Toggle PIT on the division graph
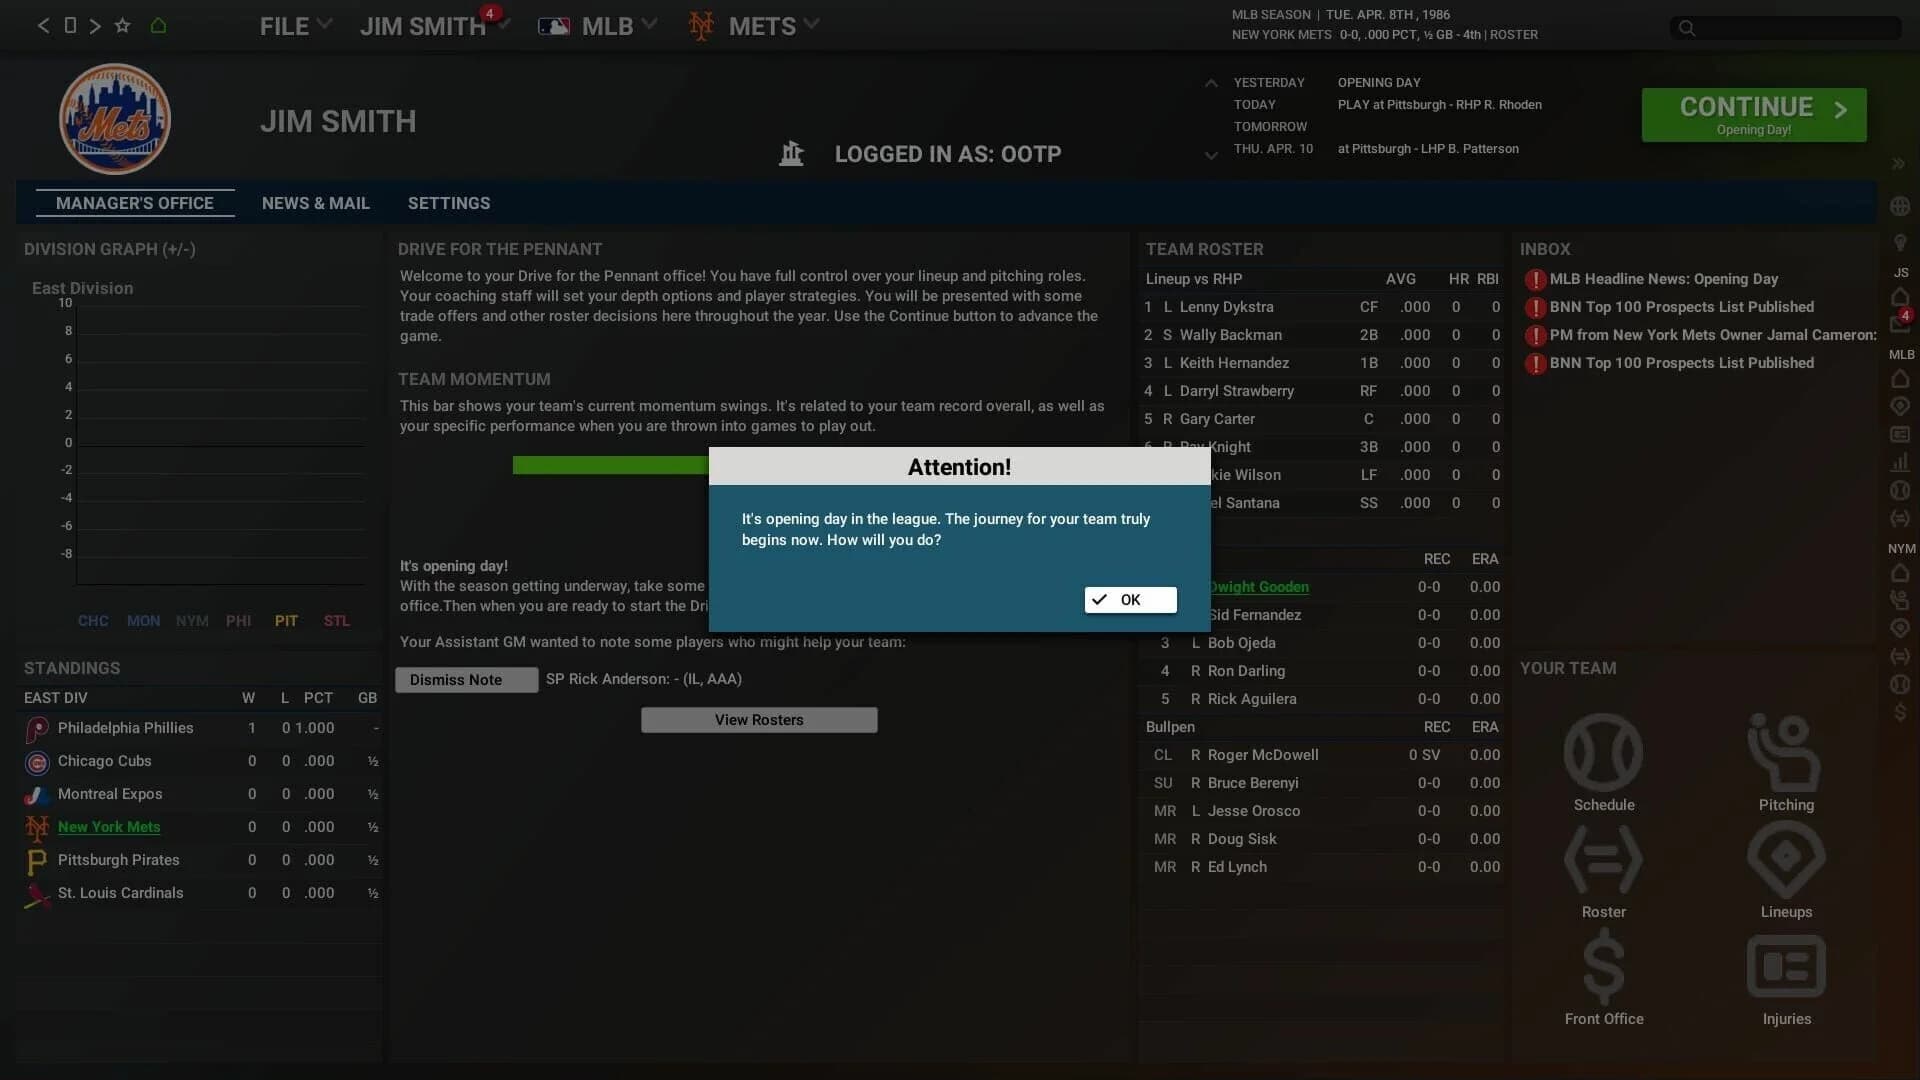The width and height of the screenshot is (1920, 1080). 287,621
